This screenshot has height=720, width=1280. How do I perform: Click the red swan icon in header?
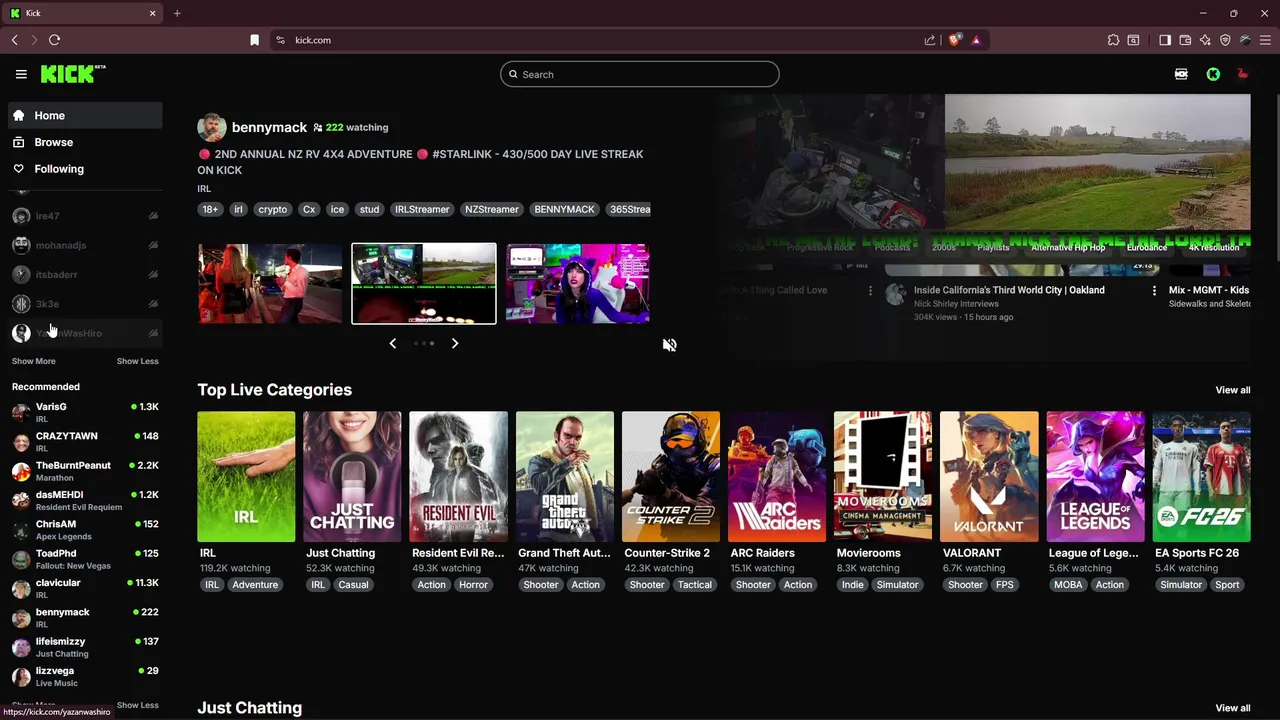(x=1243, y=74)
